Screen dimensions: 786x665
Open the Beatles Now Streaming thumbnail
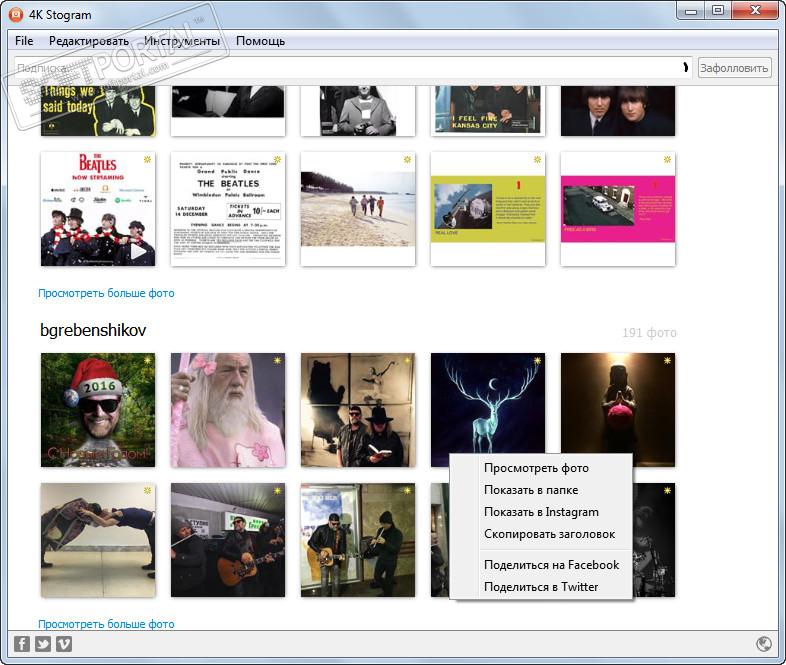click(98, 209)
